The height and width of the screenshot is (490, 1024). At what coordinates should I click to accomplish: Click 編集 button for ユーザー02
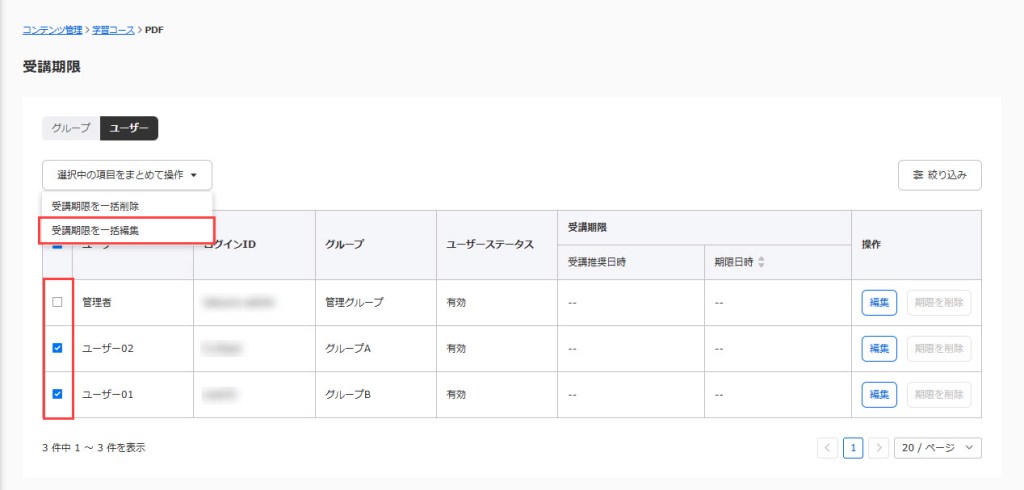click(879, 348)
